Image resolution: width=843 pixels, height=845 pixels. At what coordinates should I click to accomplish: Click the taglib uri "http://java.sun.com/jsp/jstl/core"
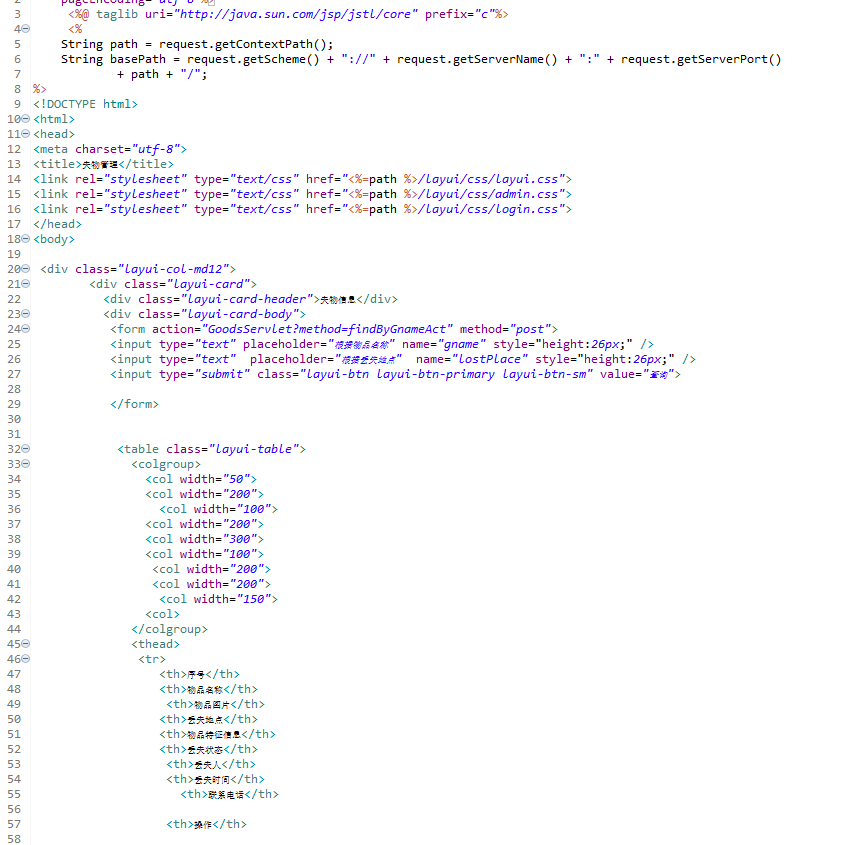pos(295,14)
